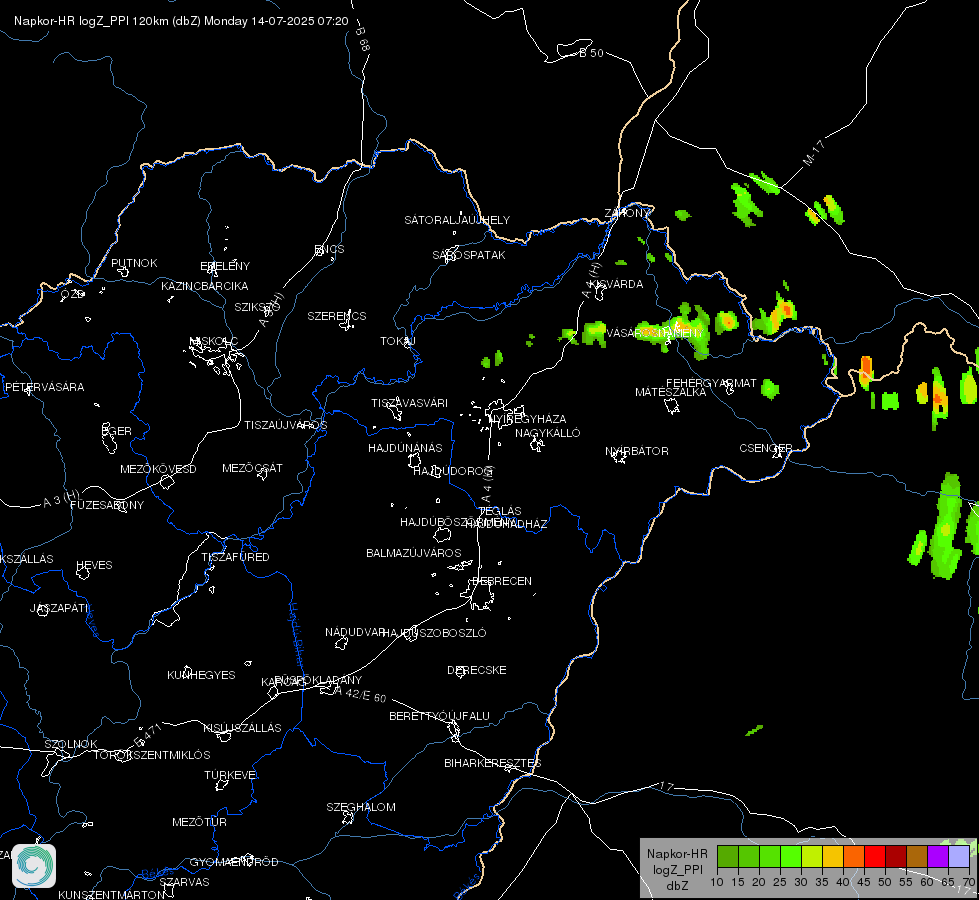Click the DEBRECEN city label
The image size is (979, 900).
point(501,581)
